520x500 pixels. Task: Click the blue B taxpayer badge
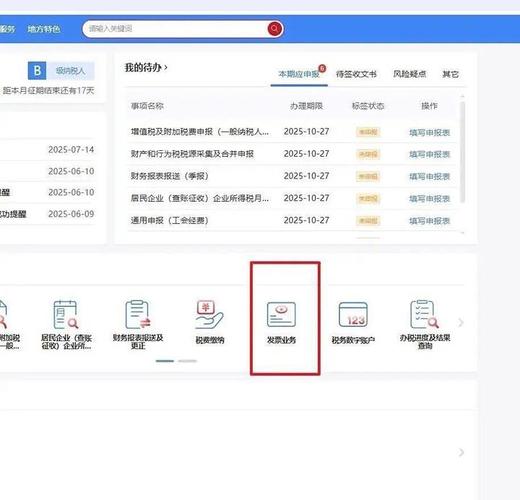(x=37, y=71)
